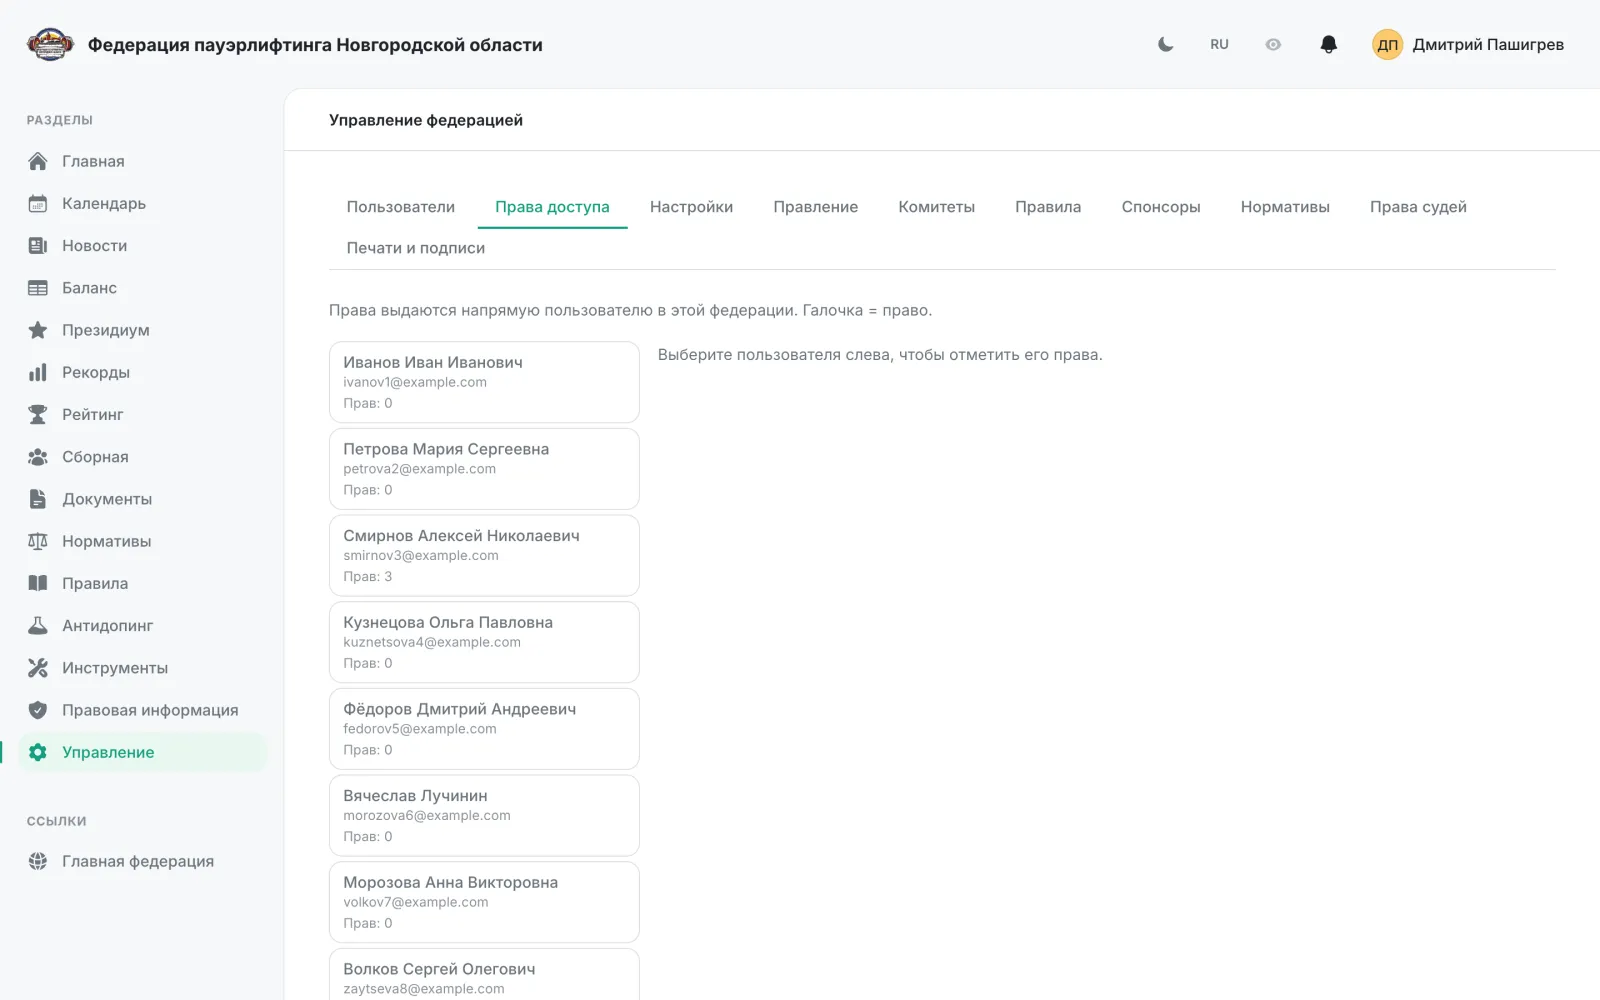Select user Вячеслав Лучинин
Viewport: 1600px width, 1000px height.
point(484,816)
